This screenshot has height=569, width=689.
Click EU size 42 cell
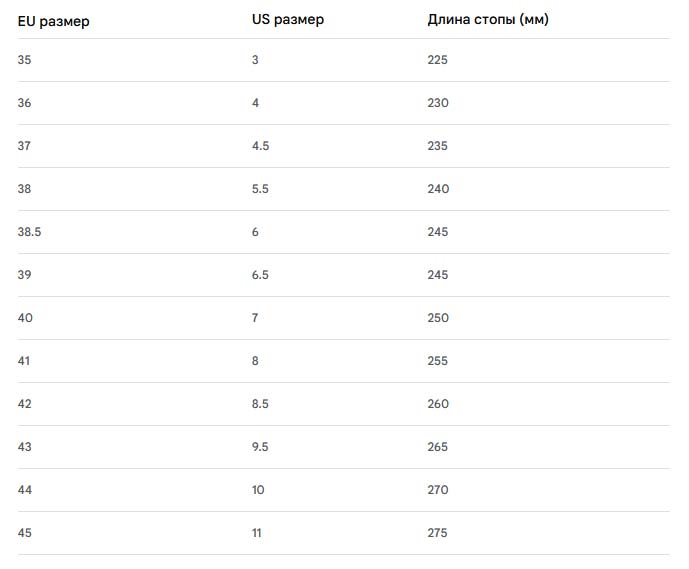25,404
